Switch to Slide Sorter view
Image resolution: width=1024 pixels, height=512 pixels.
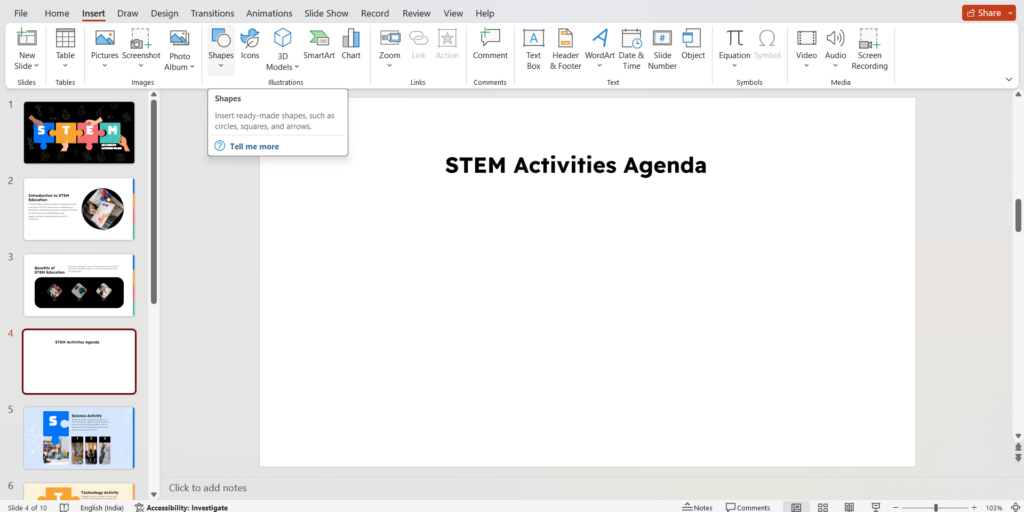click(x=823, y=507)
